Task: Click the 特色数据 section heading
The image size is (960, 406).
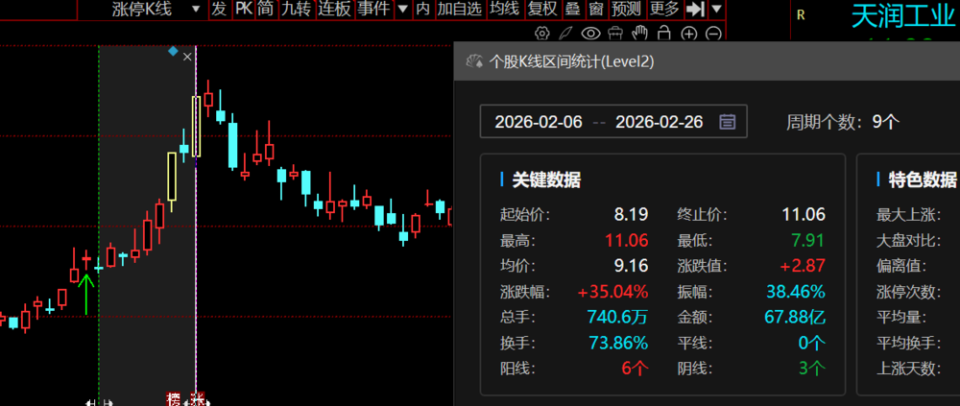Action: click(x=922, y=179)
